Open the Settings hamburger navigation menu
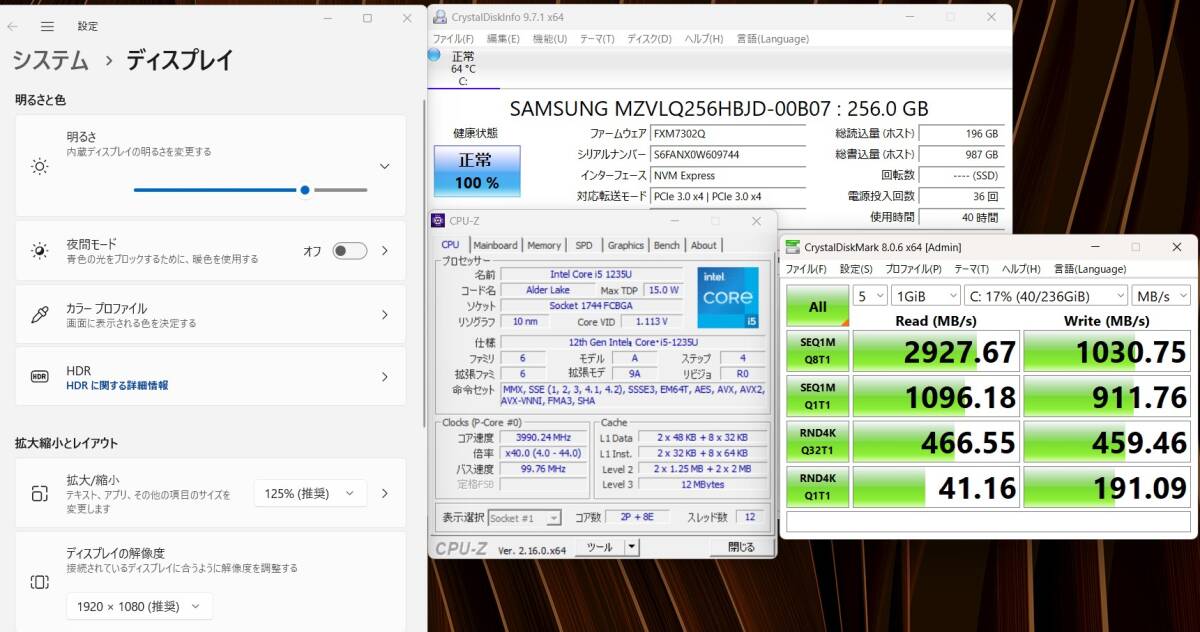The width and height of the screenshot is (1200, 632). (47, 26)
